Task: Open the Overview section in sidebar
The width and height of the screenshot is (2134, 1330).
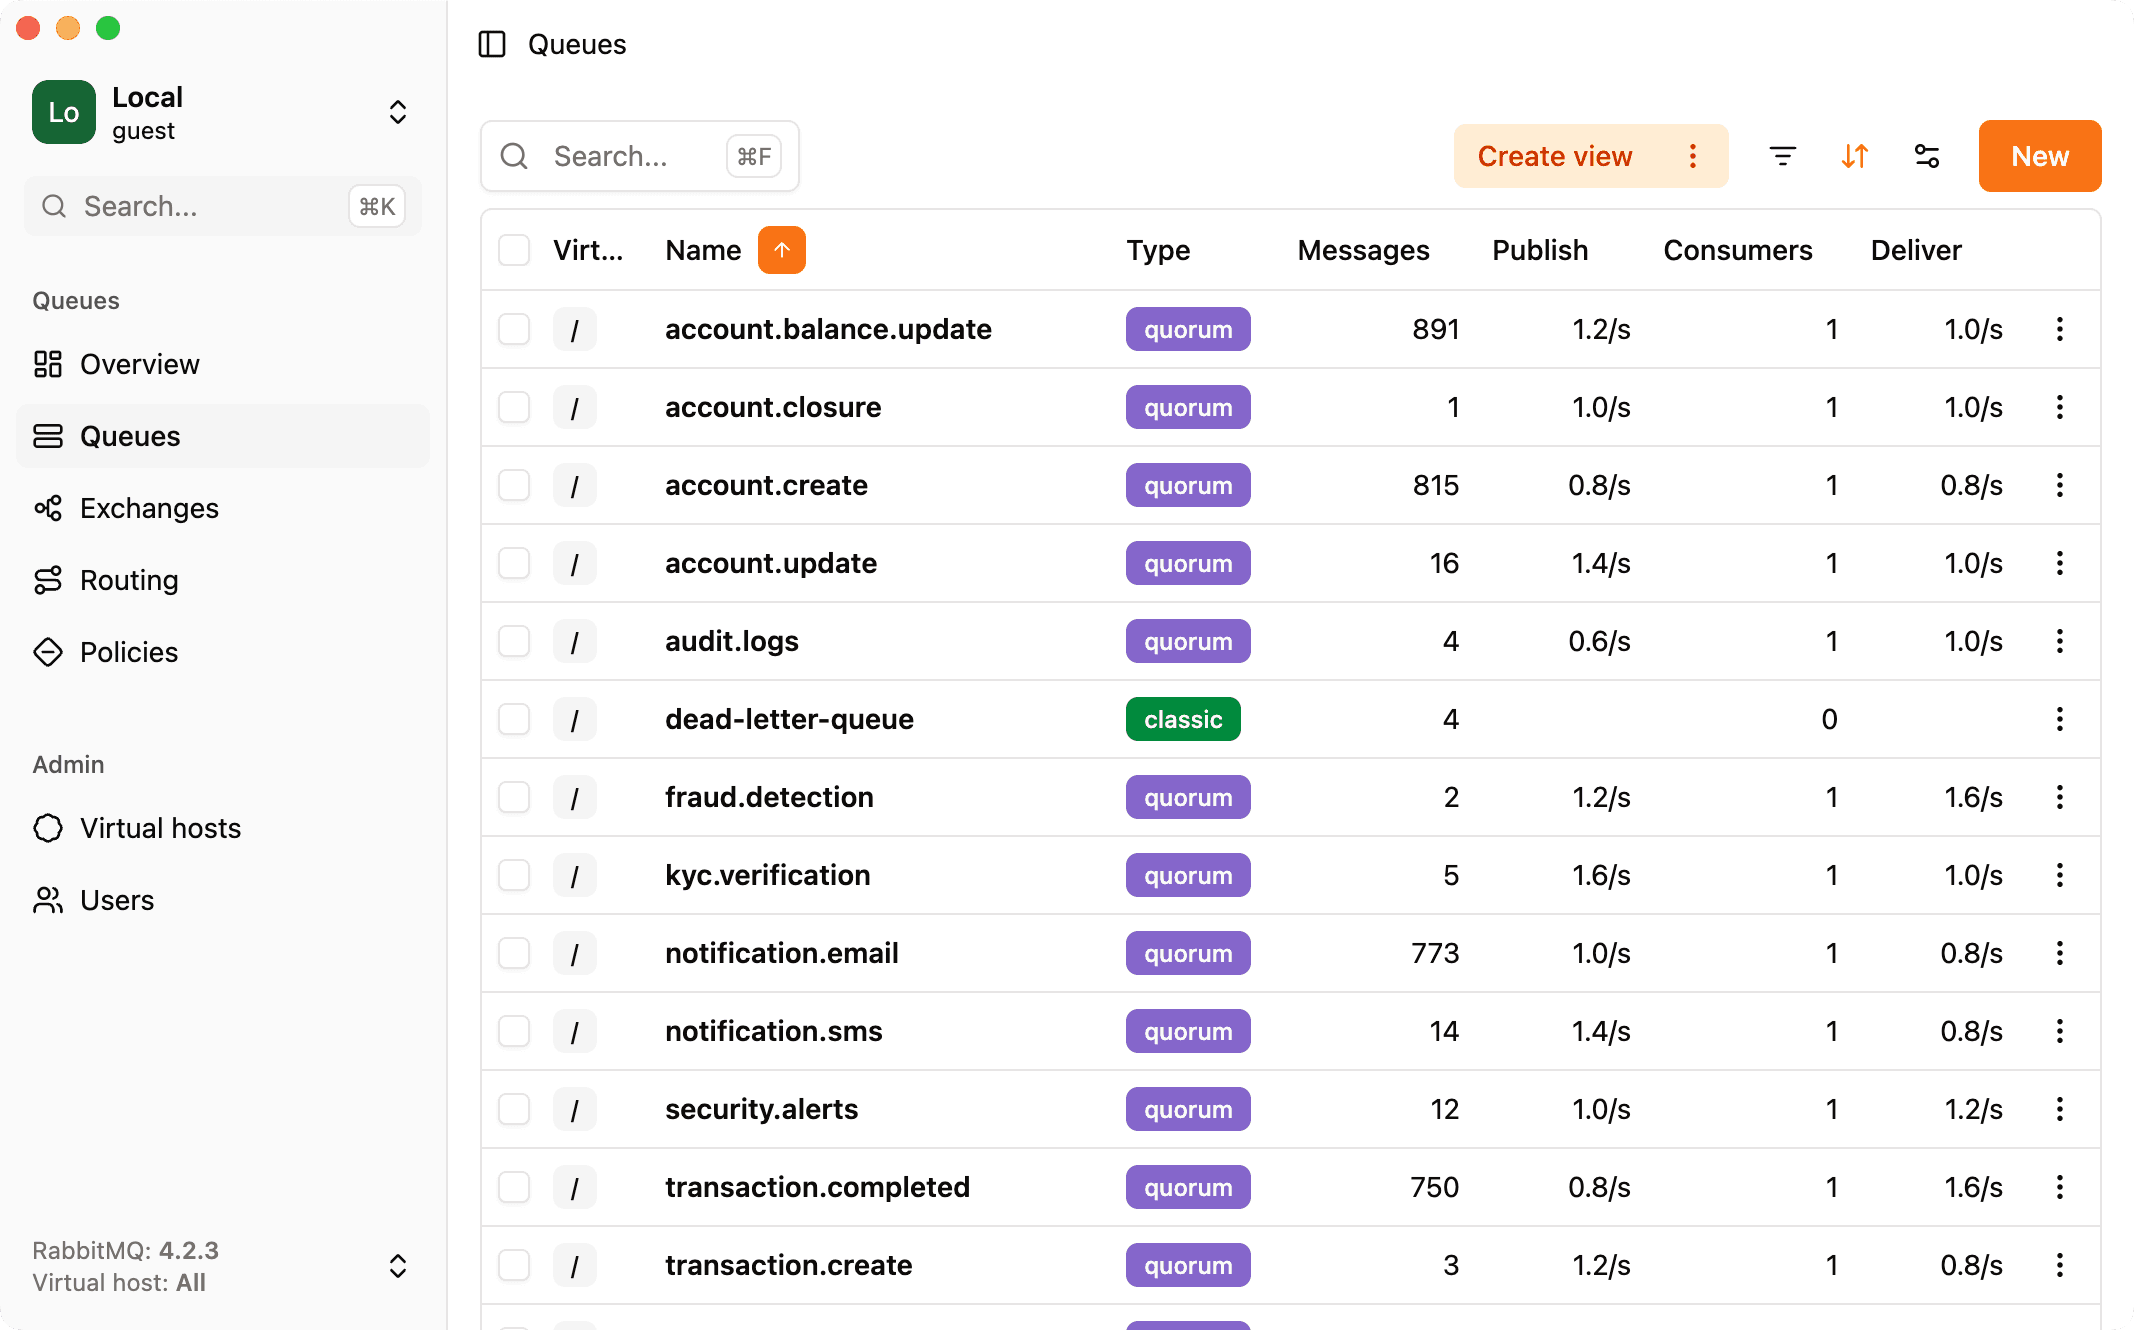Action: pos(139,364)
